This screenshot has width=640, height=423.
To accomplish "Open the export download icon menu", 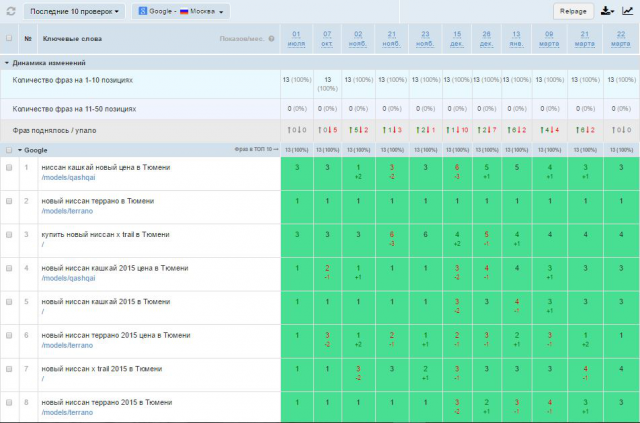I will (x=607, y=11).
